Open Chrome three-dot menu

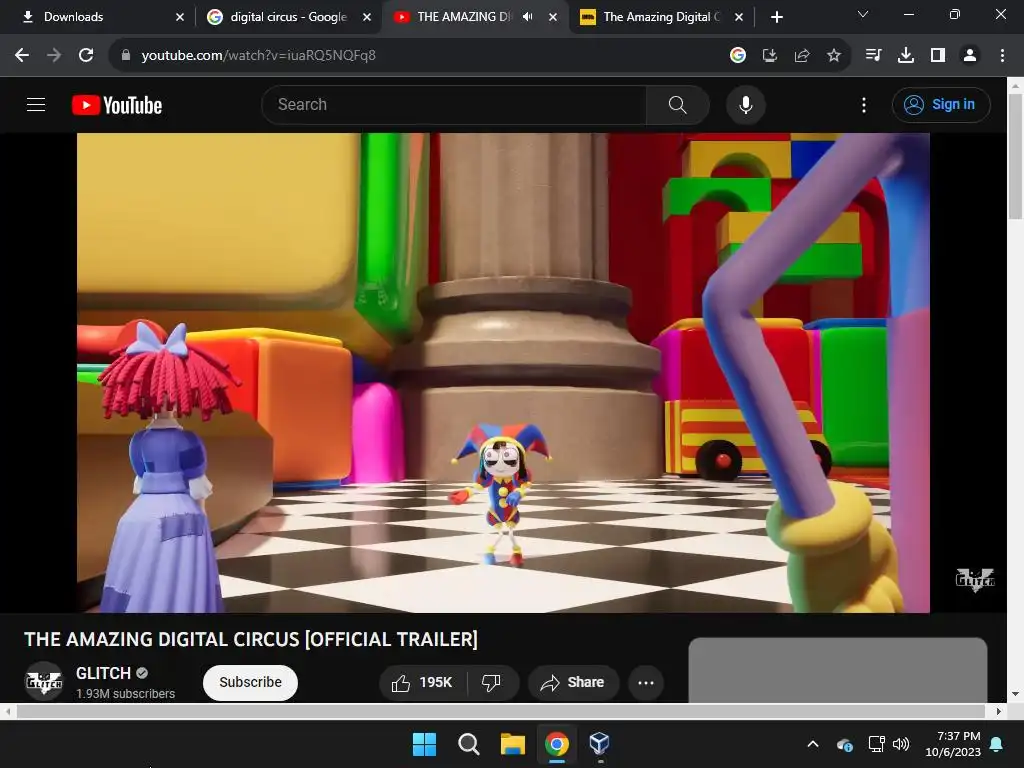click(1002, 56)
